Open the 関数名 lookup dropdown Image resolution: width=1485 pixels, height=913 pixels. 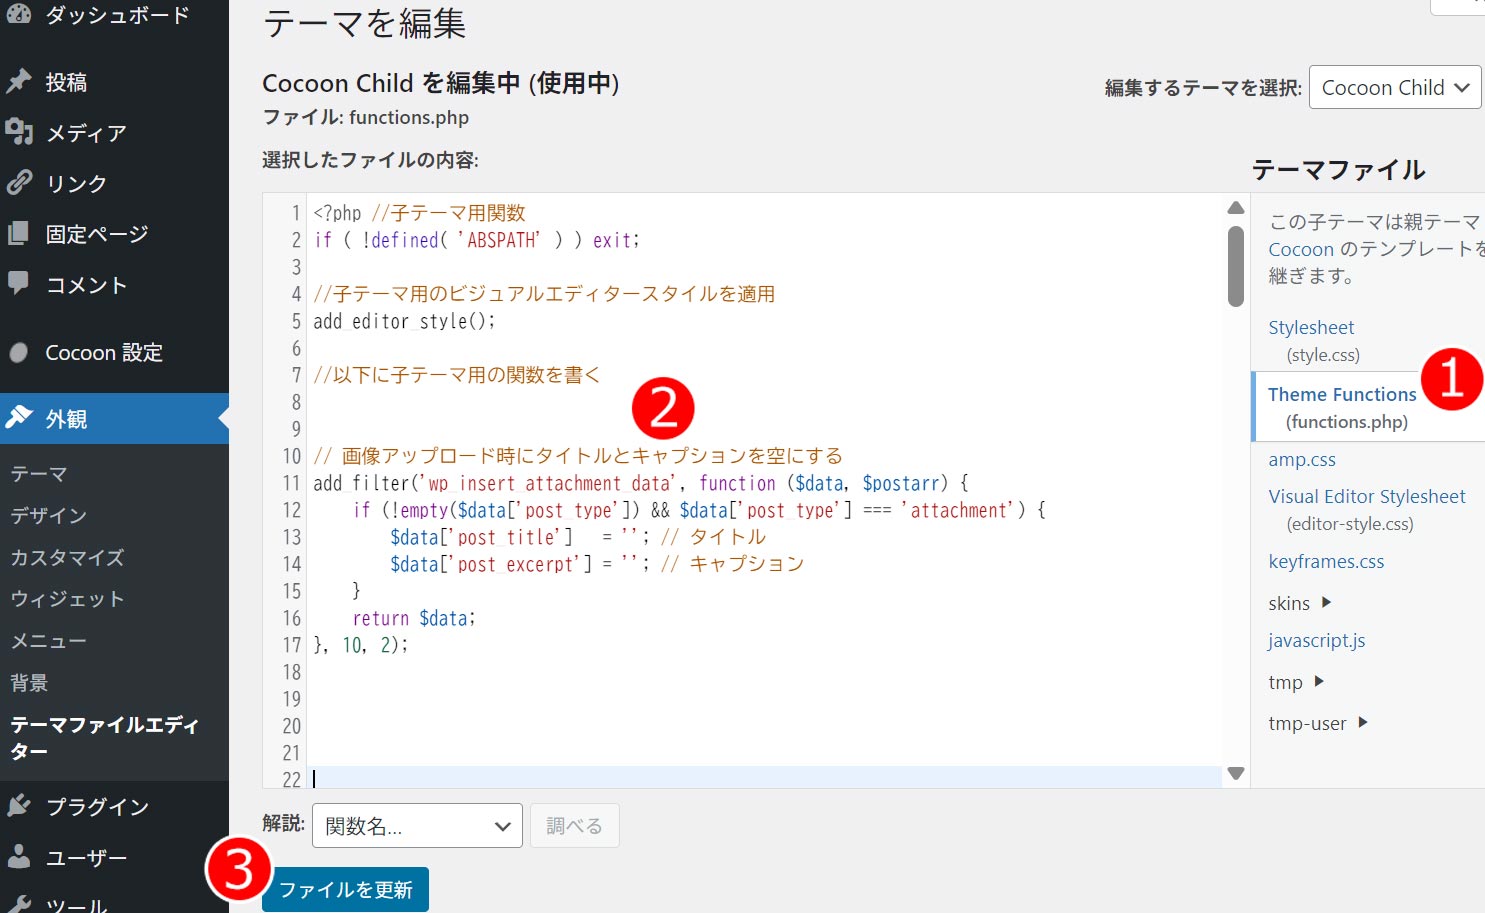click(x=416, y=825)
